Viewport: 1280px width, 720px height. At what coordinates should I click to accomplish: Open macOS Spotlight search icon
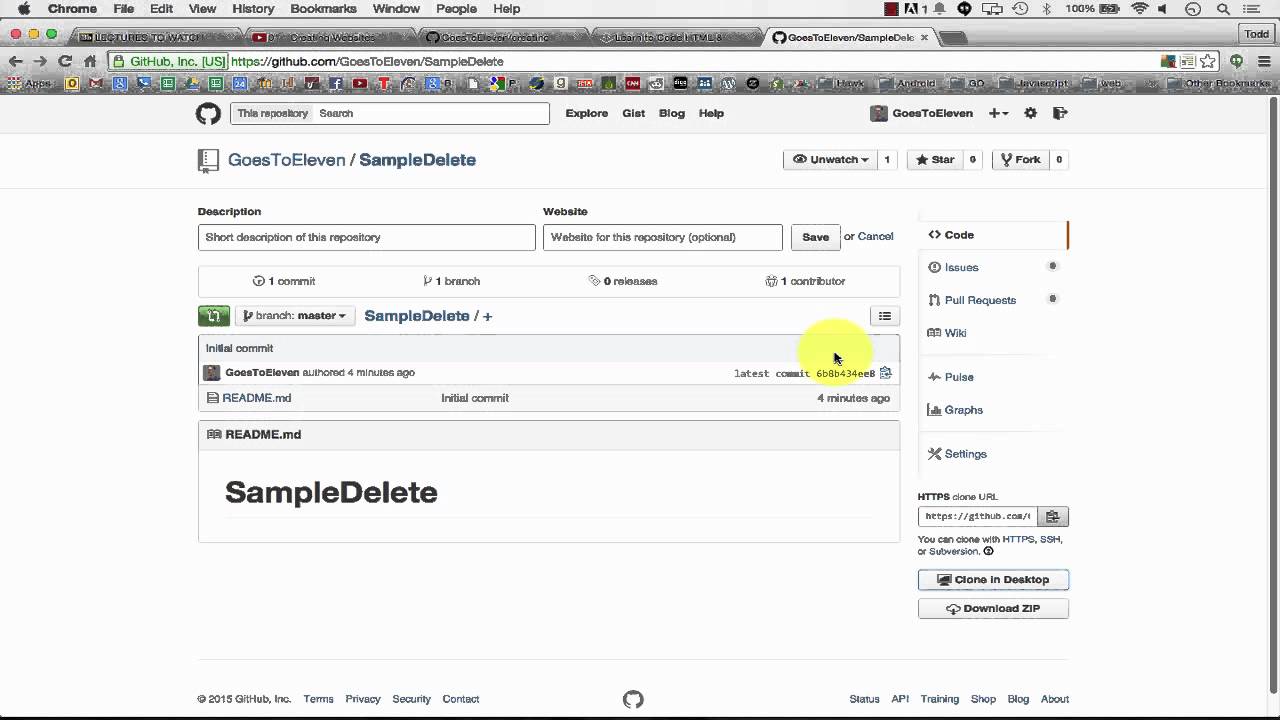pos(1223,9)
